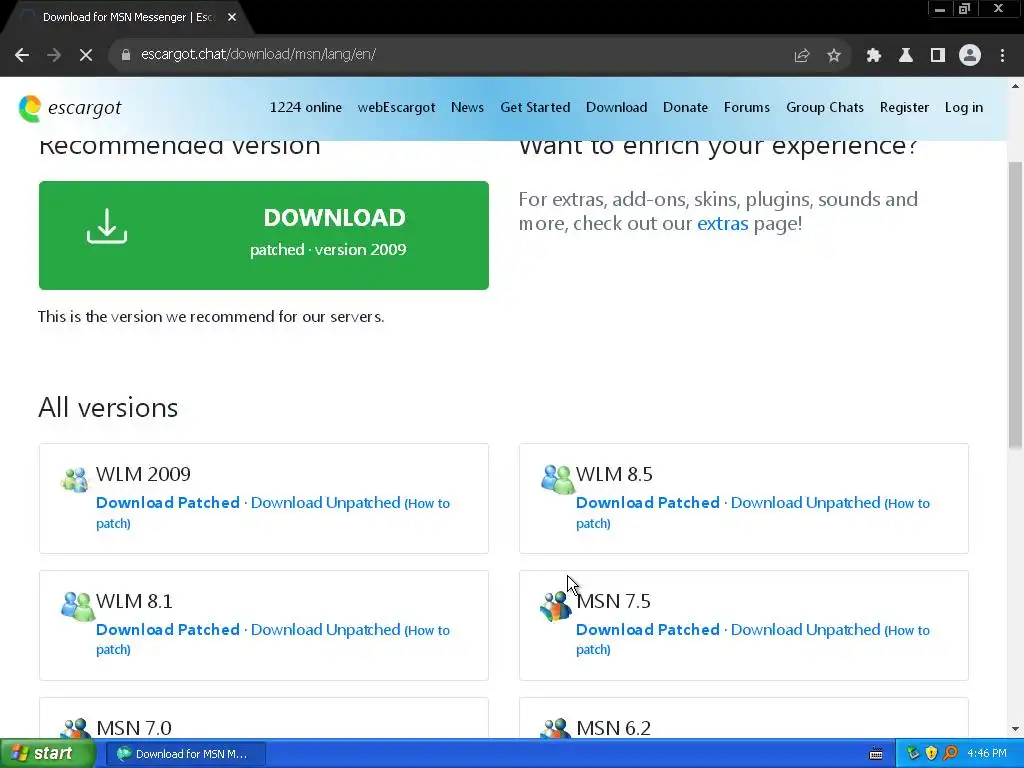
Task: Download Unpatched WLM 8.1
Action: coord(325,630)
